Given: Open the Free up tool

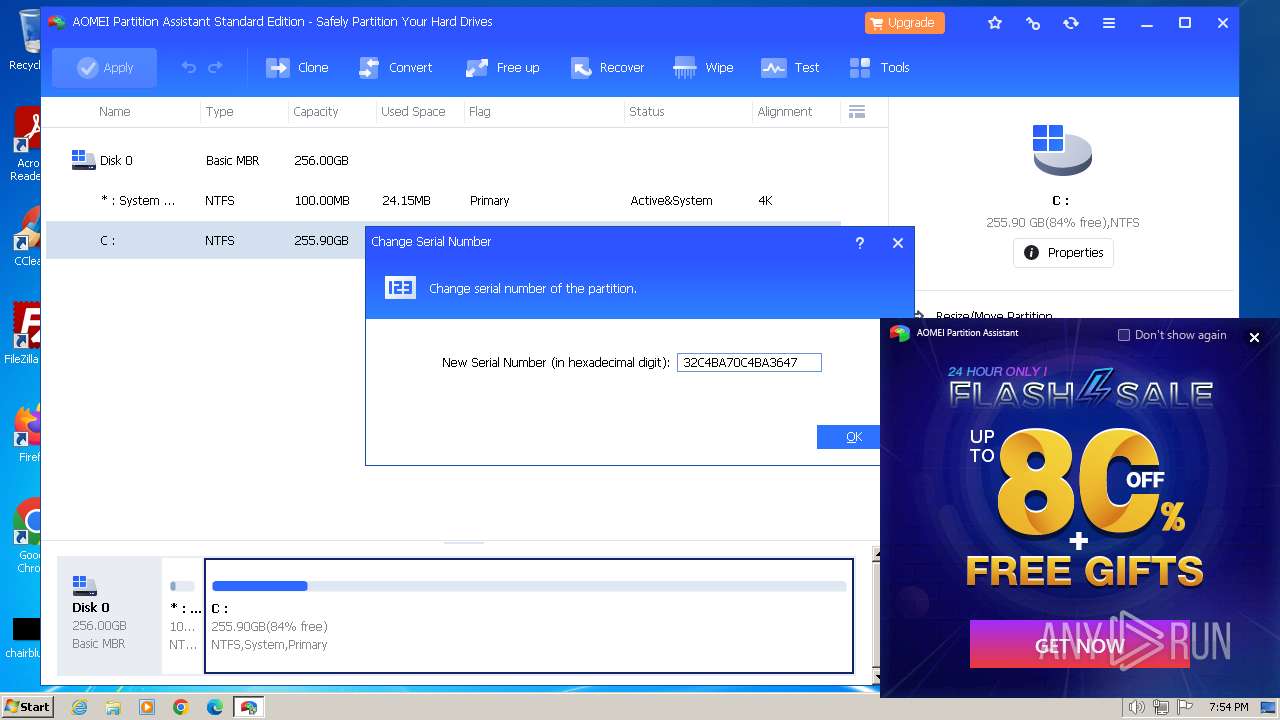Looking at the screenshot, I should (503, 67).
